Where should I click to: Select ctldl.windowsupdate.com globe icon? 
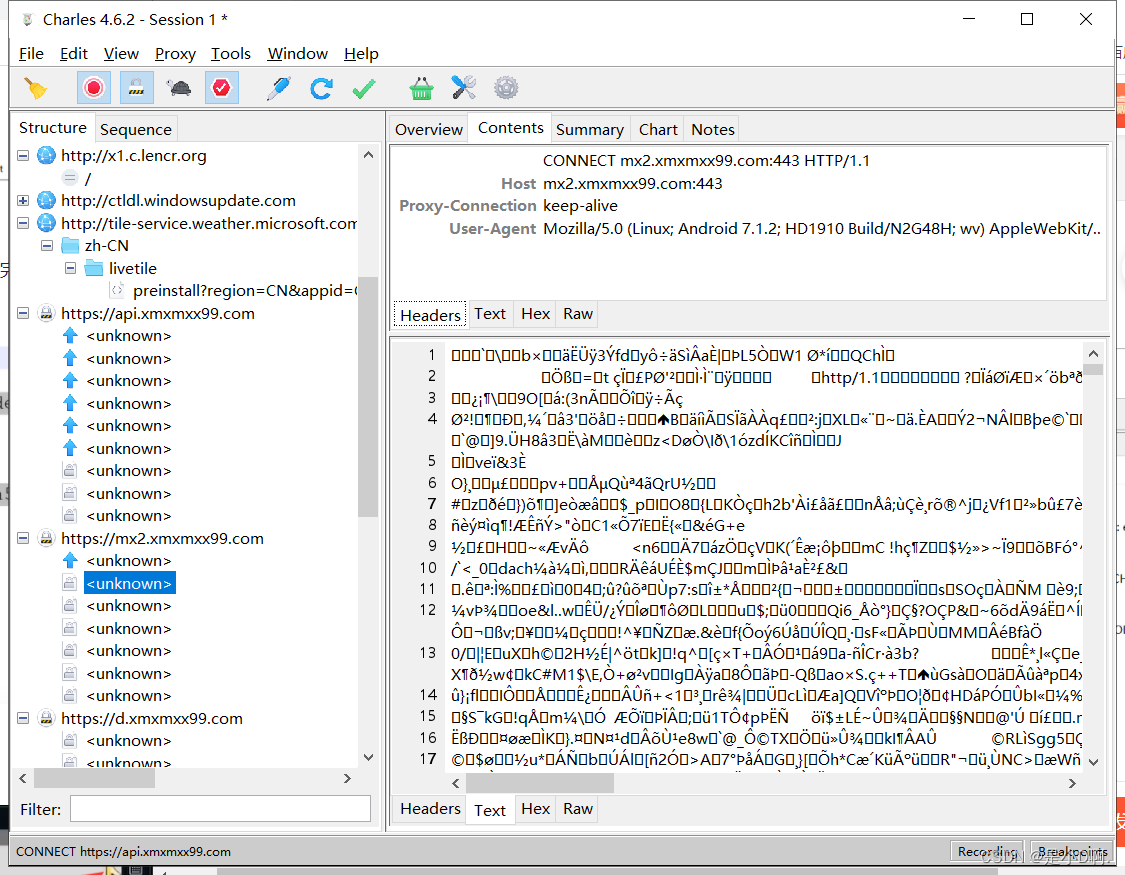46,200
